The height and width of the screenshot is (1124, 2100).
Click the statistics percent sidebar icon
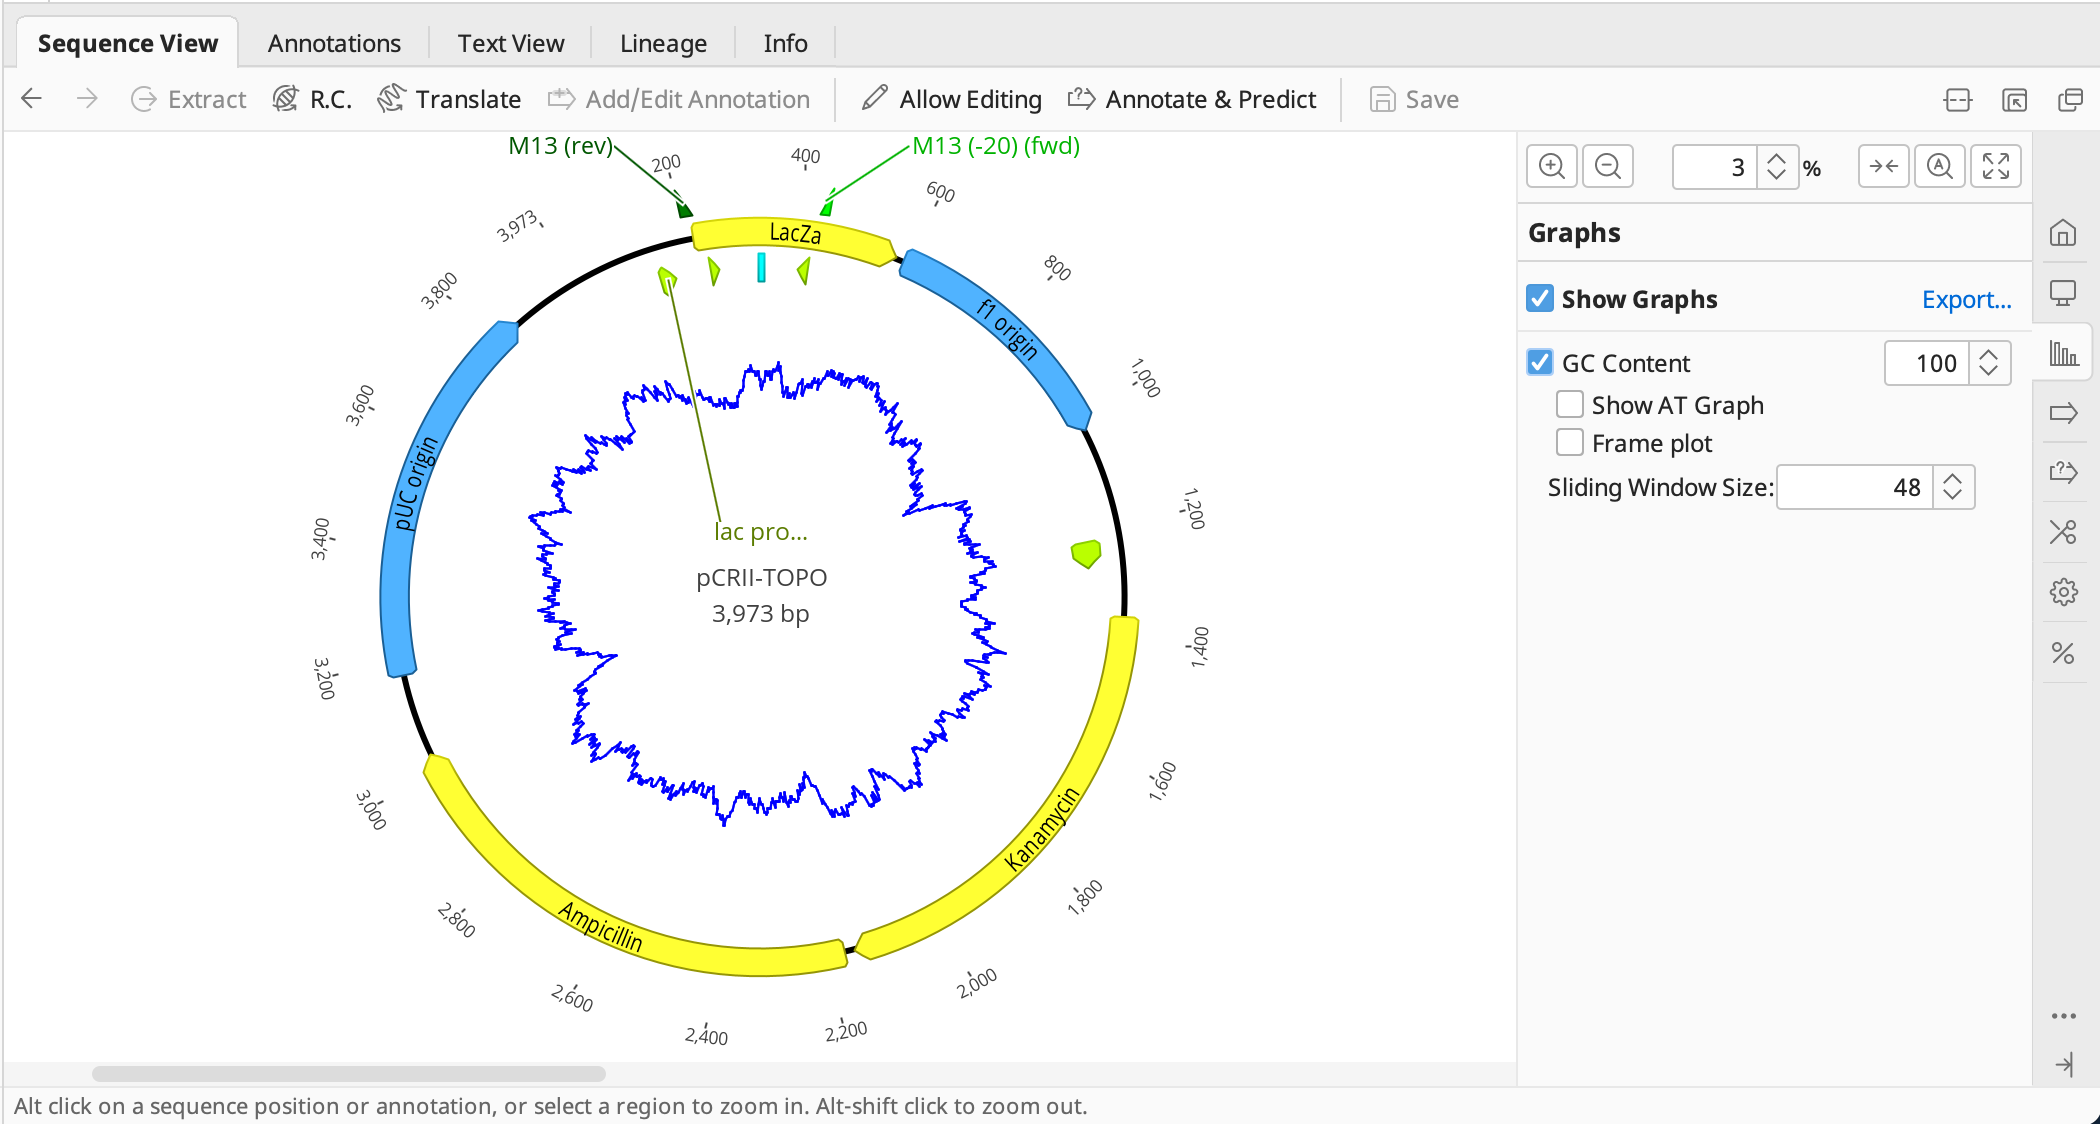2063,653
